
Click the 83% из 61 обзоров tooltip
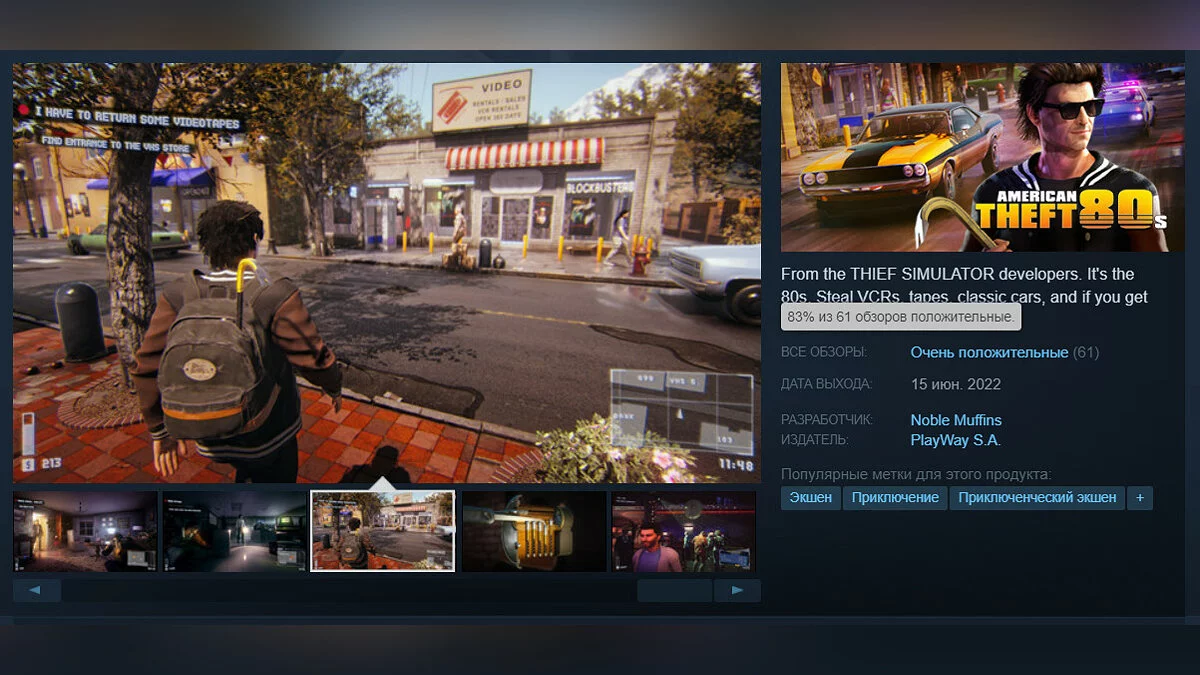(x=900, y=317)
